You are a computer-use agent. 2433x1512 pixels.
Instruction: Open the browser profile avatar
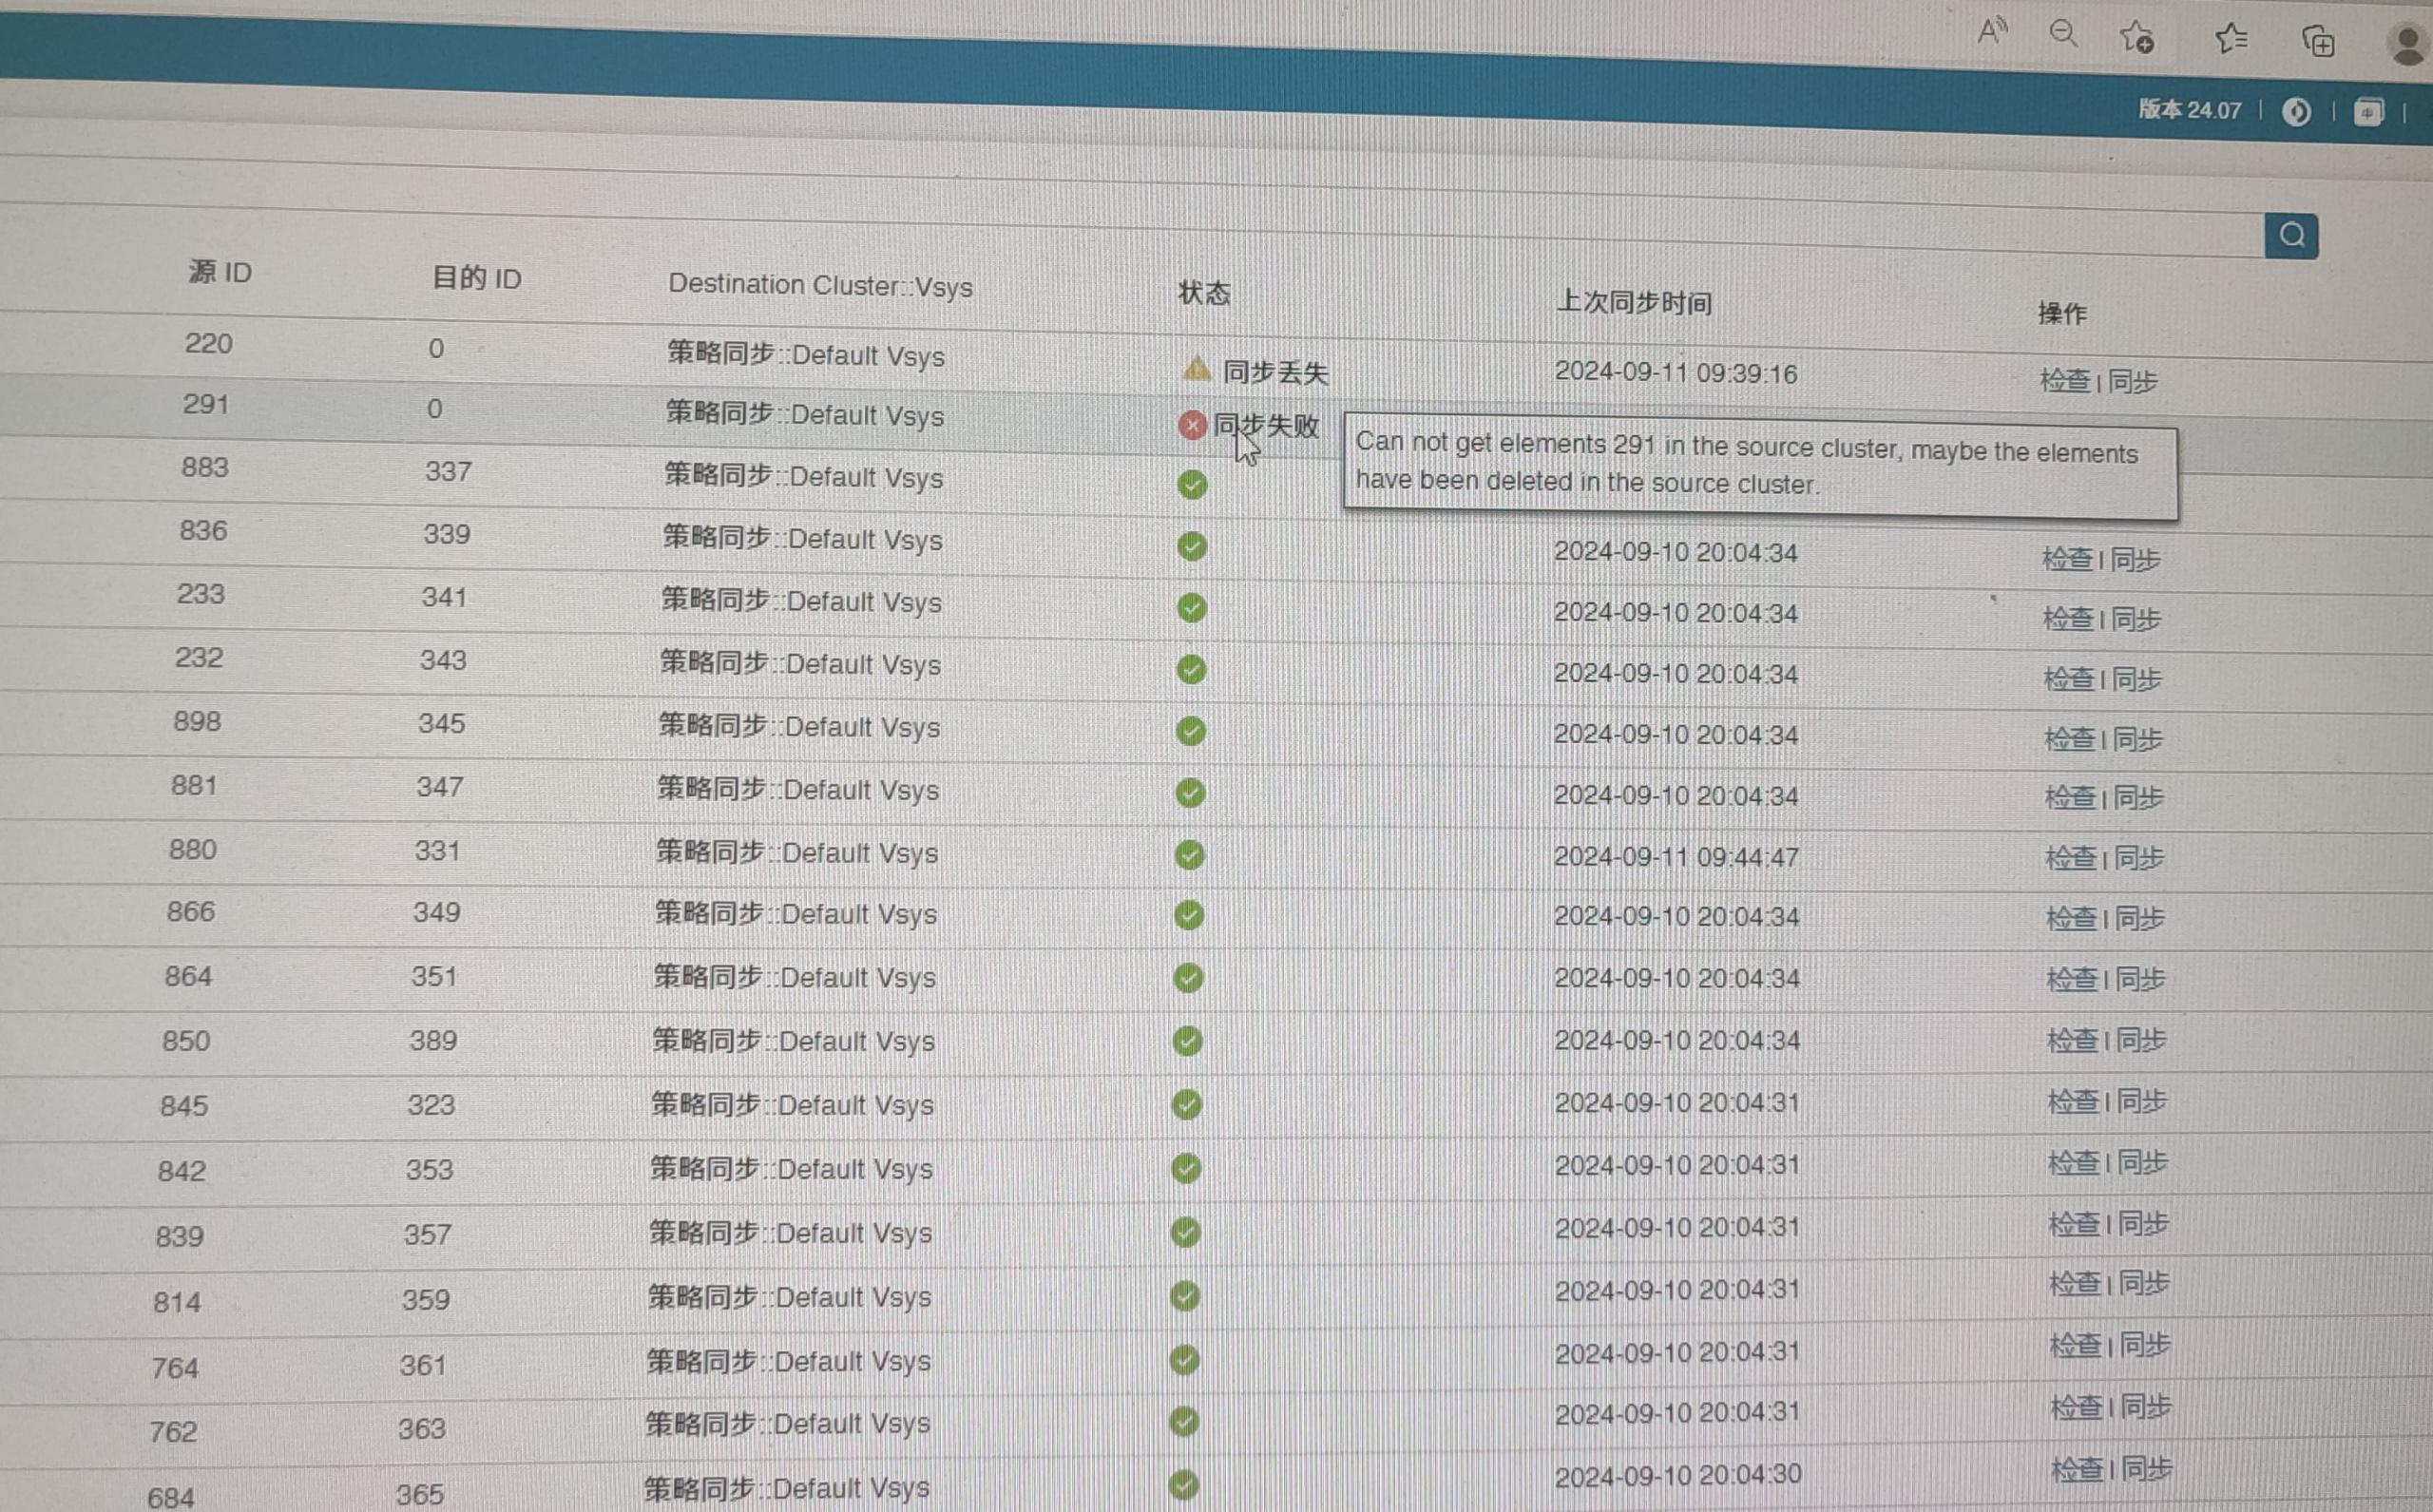coord(2408,45)
